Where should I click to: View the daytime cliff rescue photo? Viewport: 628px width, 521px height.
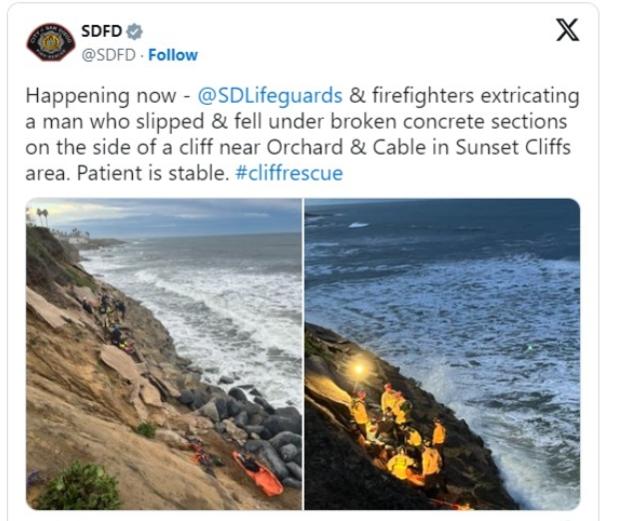[x=164, y=354]
